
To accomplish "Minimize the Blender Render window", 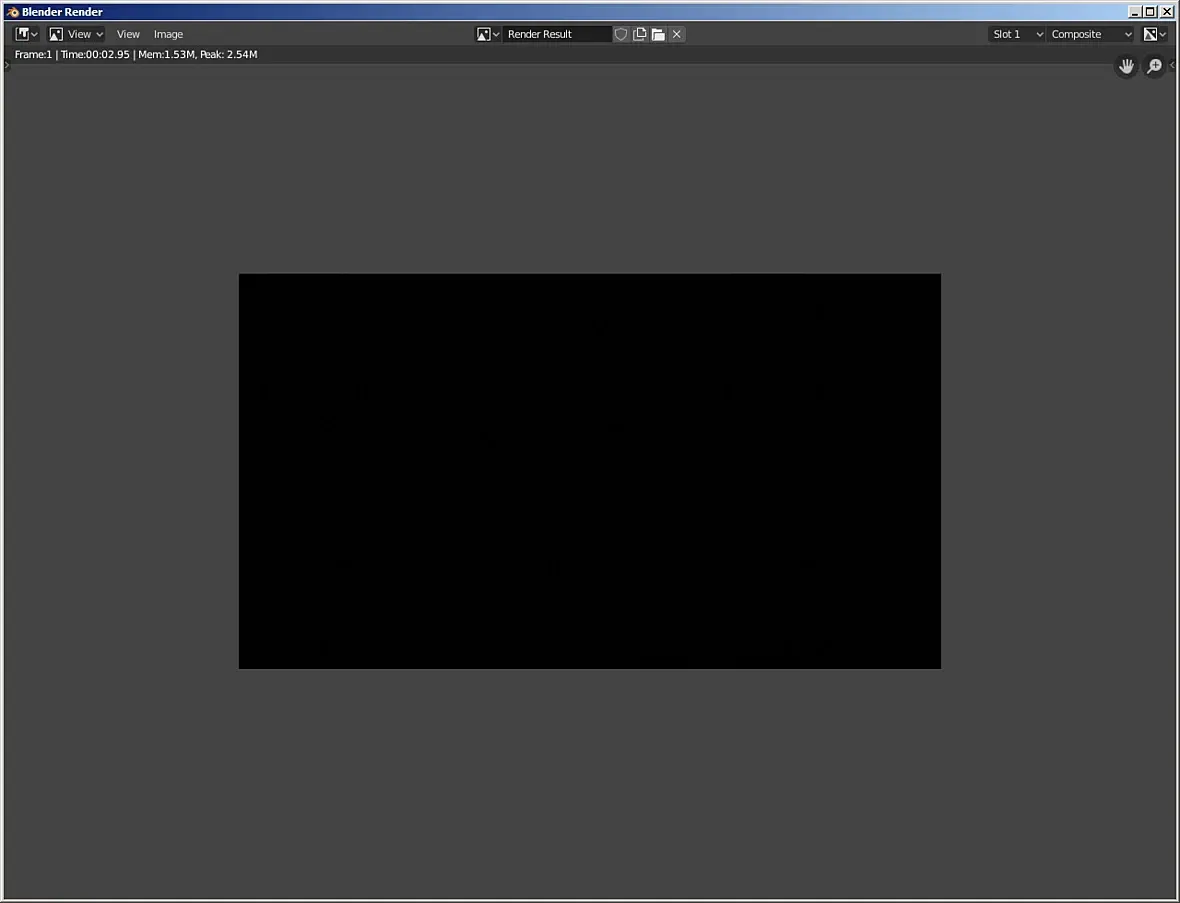I will pos(1136,12).
